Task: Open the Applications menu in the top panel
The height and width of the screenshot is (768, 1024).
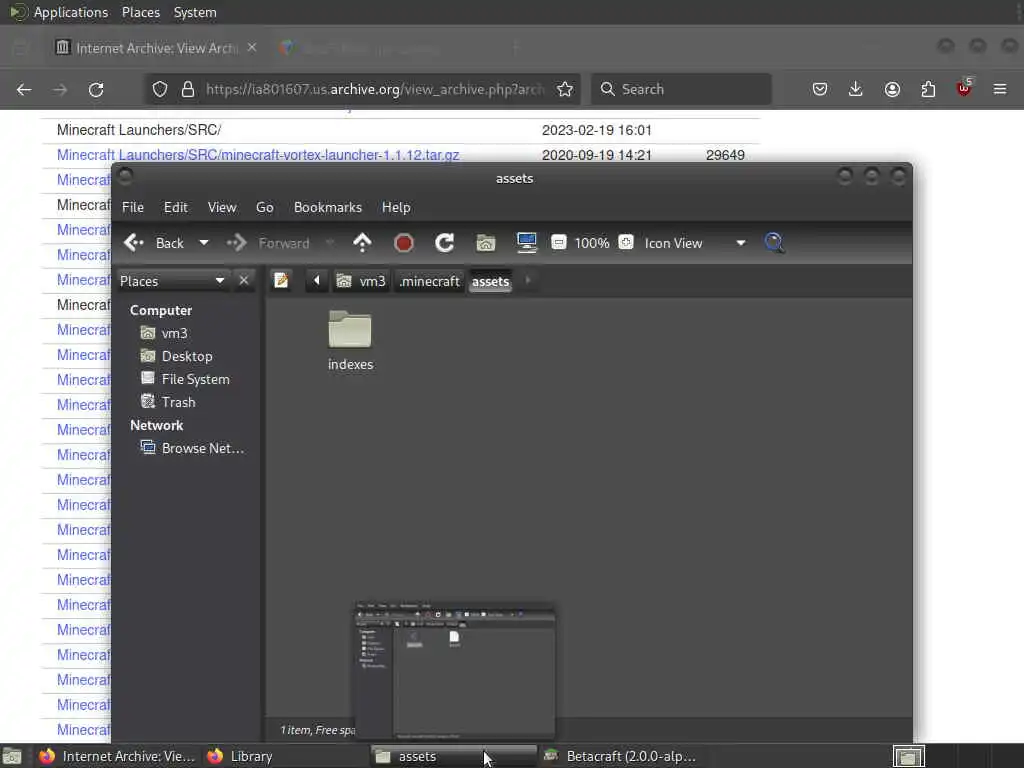Action: 71,12
